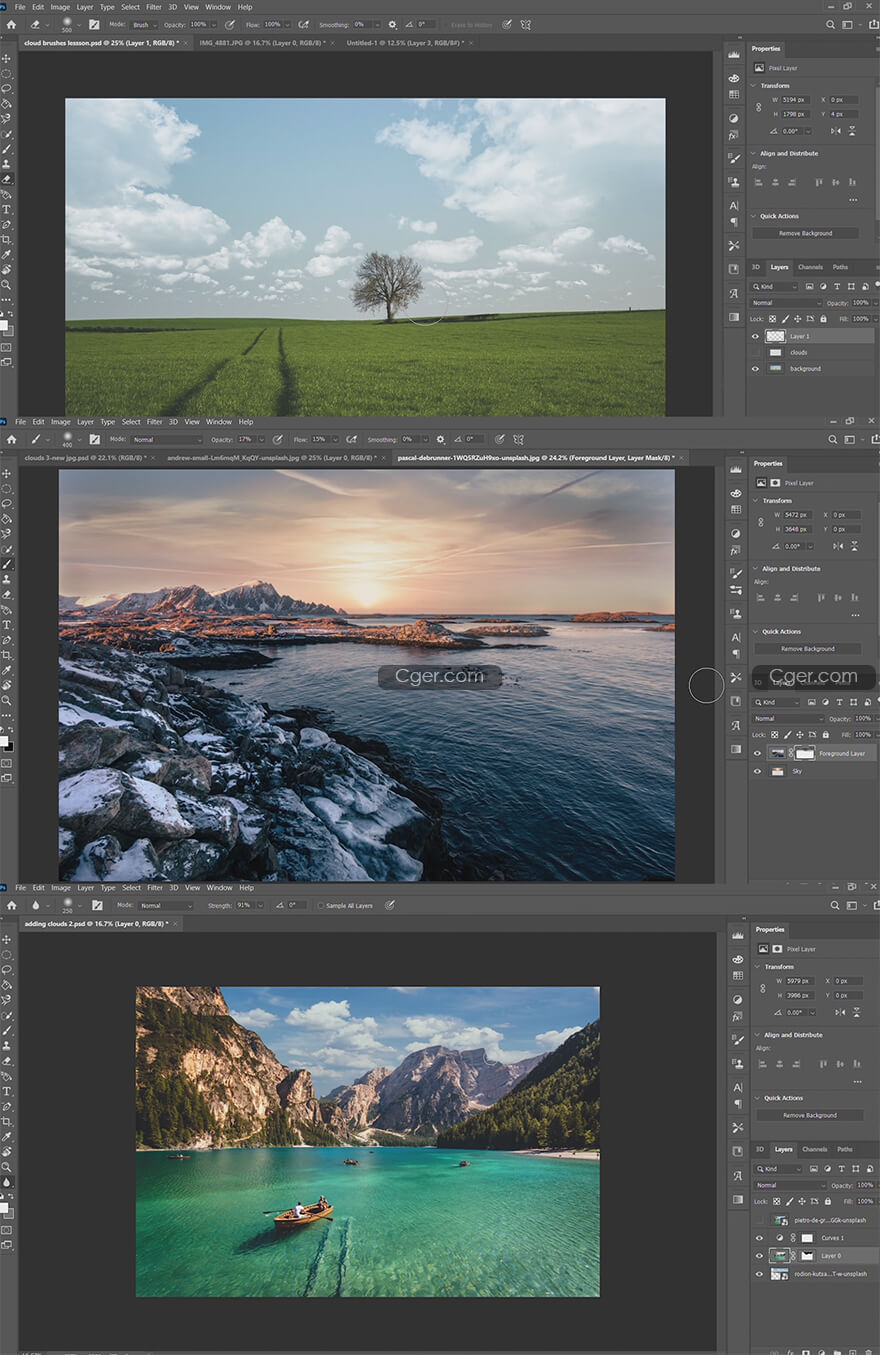Open brush settings gear in top window options bar

tap(392, 24)
